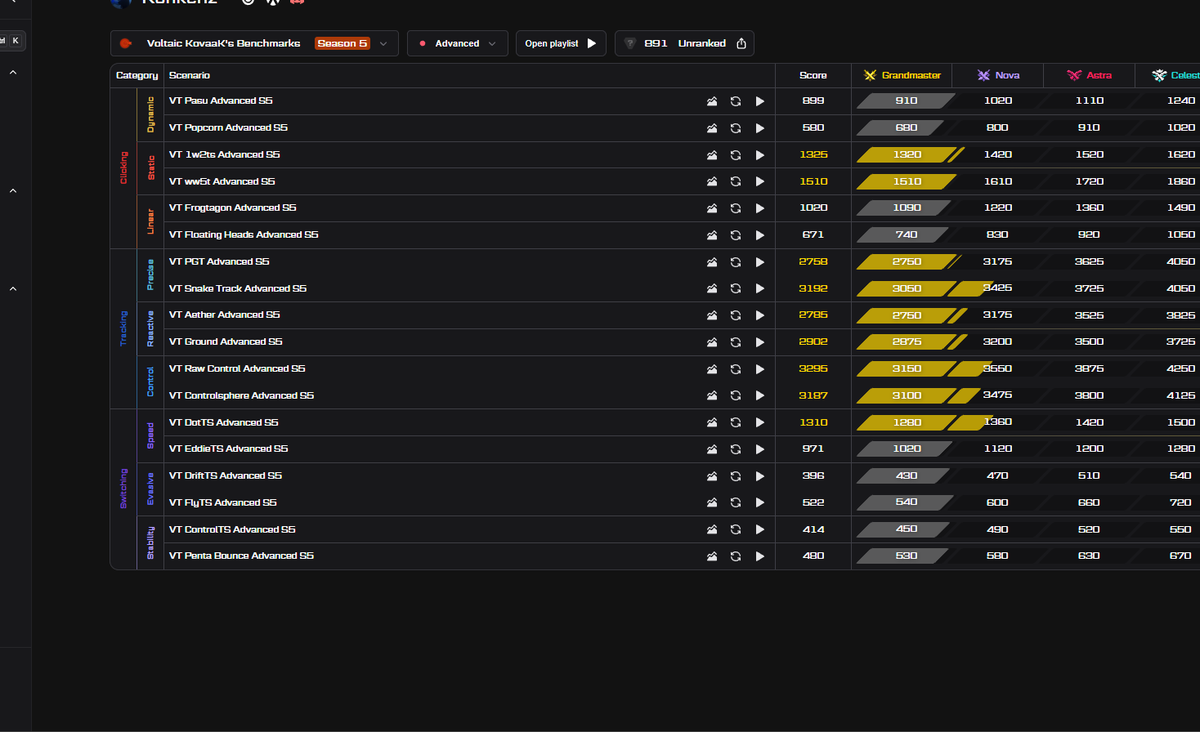Screen dimensions: 1200x732
Task: Play the VT Pasu Advanced S5 scenario
Action: [x=760, y=101]
